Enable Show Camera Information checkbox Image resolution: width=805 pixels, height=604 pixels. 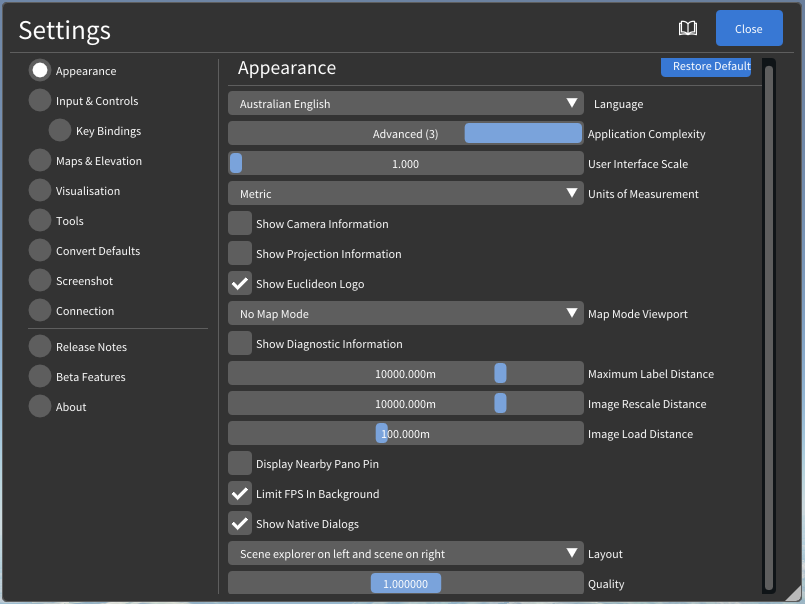tap(240, 224)
